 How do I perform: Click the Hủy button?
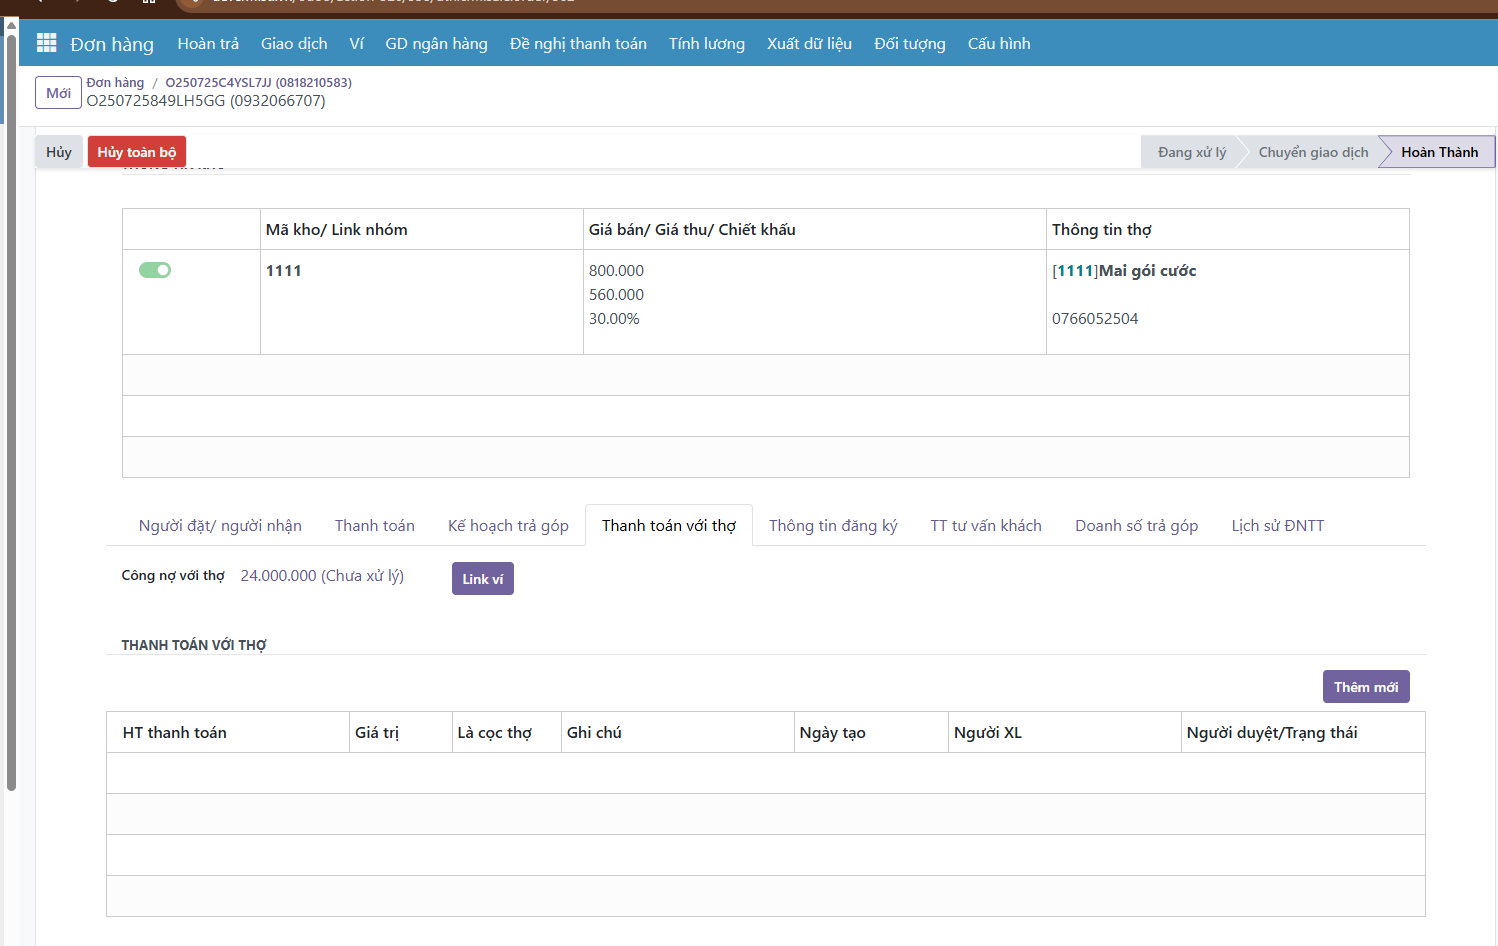click(x=59, y=152)
